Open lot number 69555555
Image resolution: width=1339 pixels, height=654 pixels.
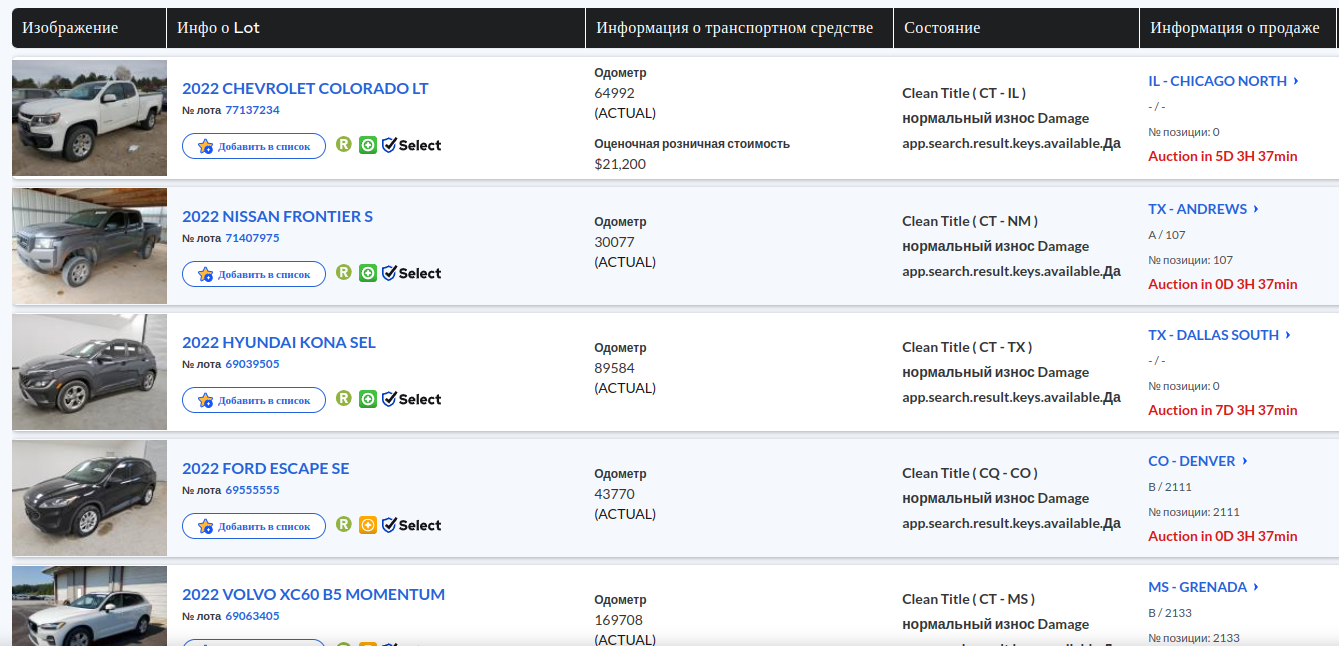tap(252, 490)
